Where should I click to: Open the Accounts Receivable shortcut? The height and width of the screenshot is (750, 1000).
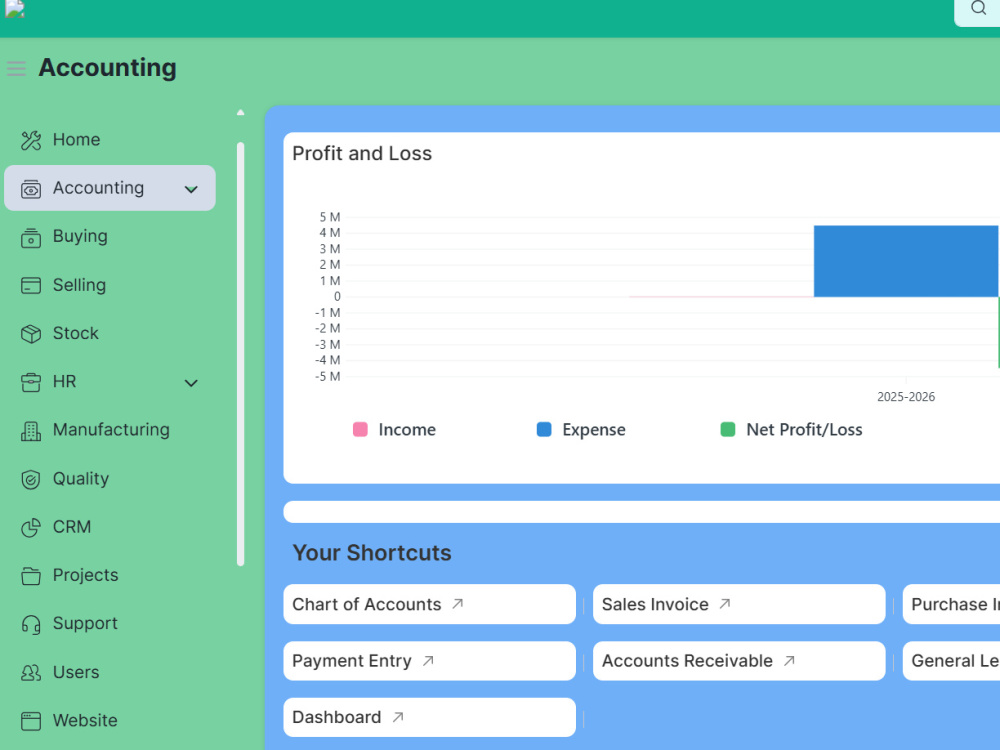[x=739, y=661]
